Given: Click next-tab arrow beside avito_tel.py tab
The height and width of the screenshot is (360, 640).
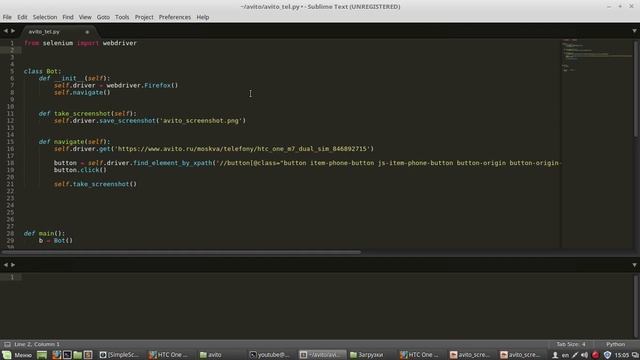Looking at the screenshot, I should tap(13, 31).
